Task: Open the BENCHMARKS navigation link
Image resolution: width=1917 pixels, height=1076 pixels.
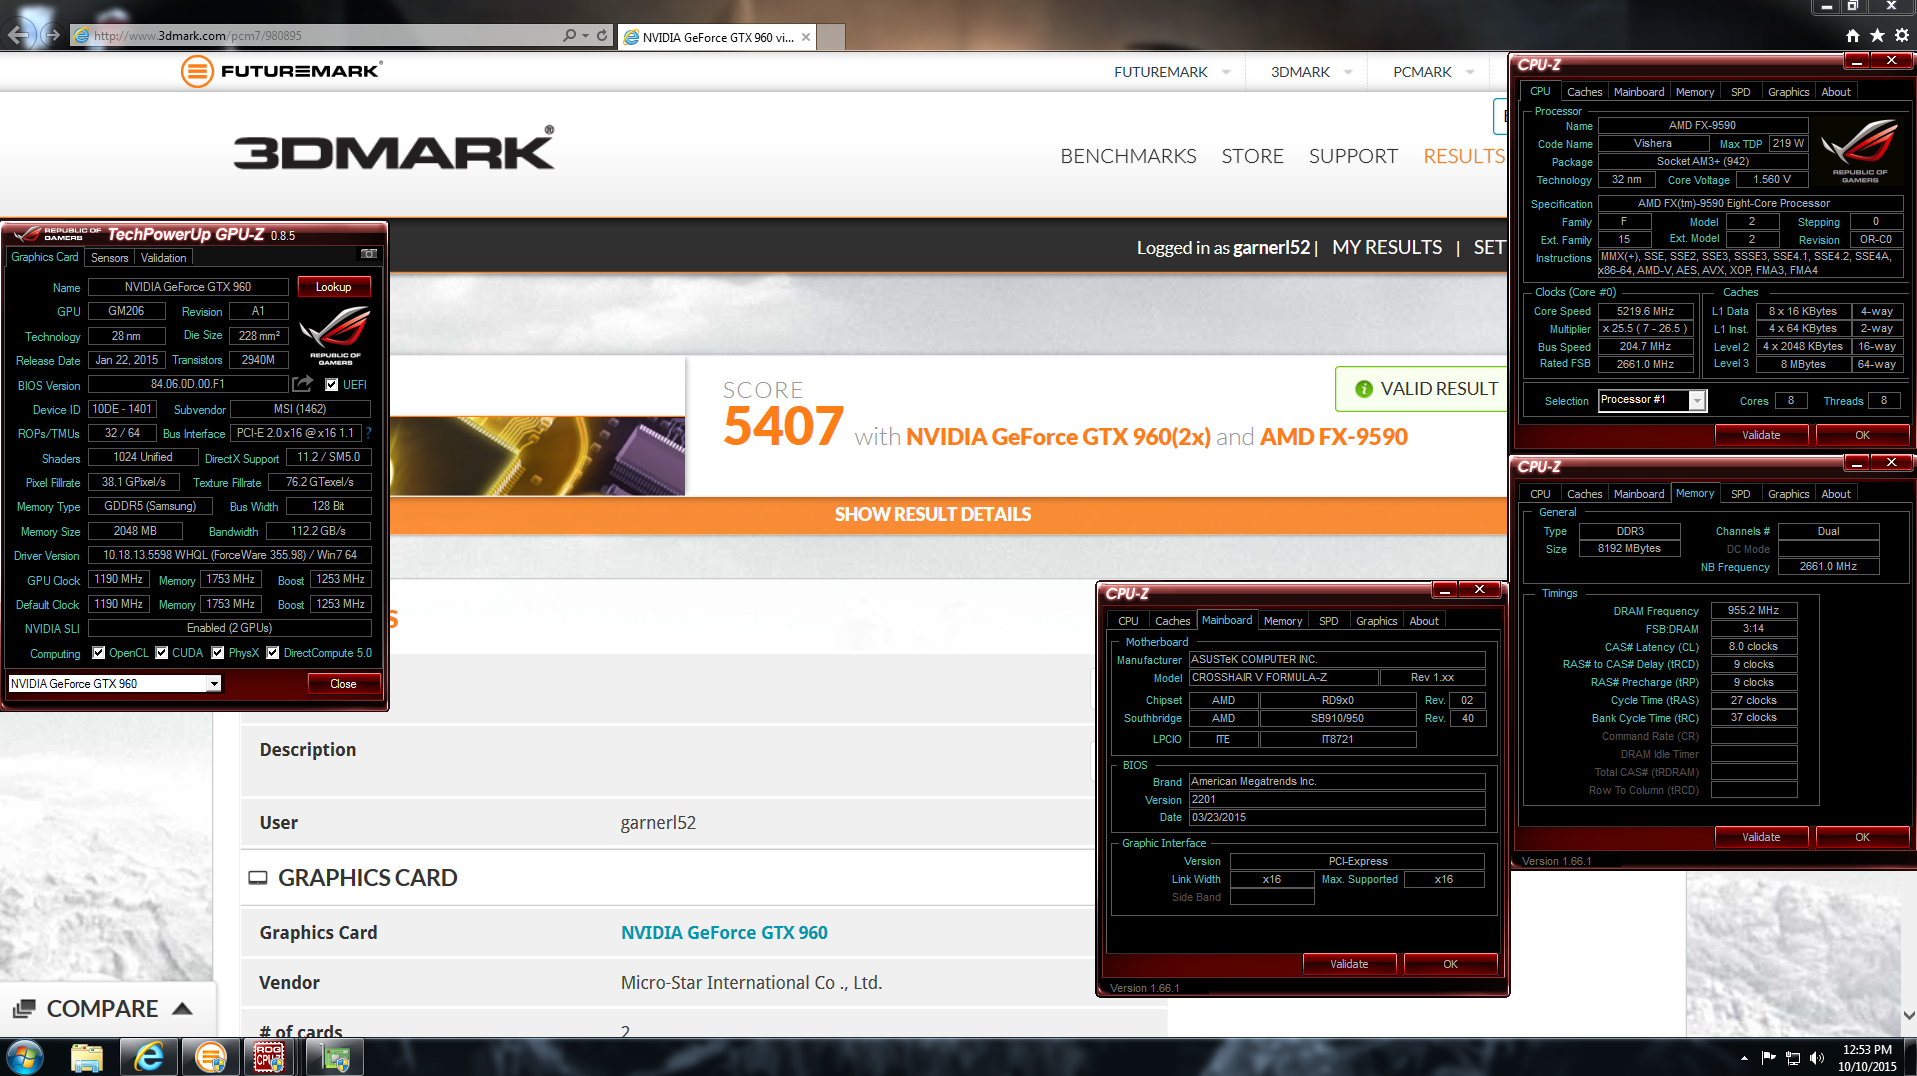Action: tap(1128, 156)
